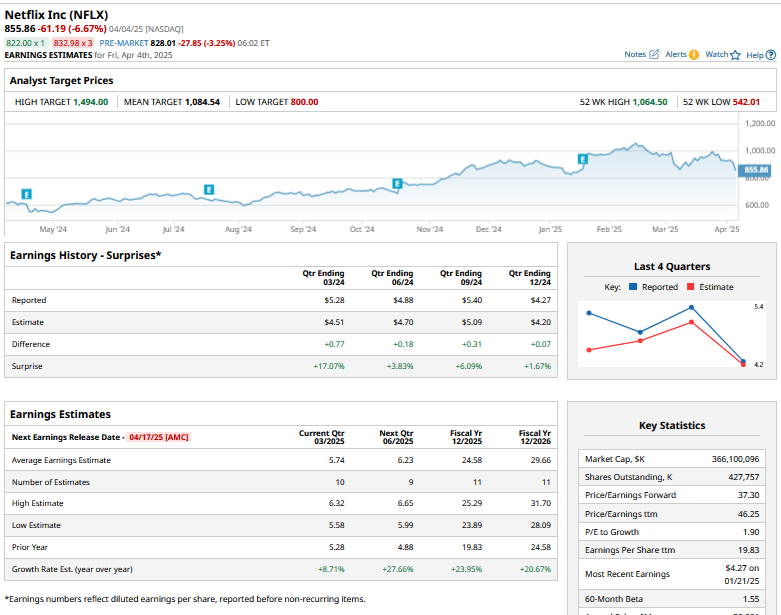Select the Mean Target 1,084.54 value
781x615 pixels.
[202, 102]
